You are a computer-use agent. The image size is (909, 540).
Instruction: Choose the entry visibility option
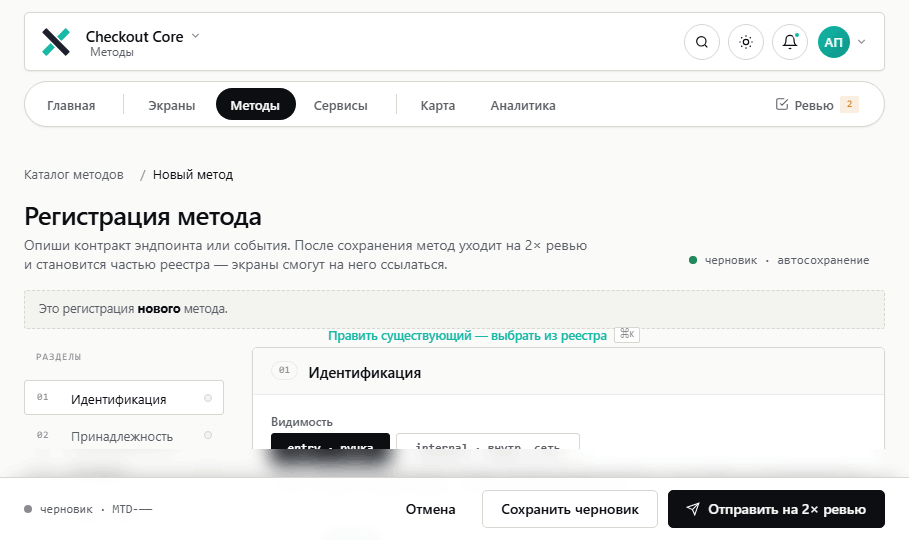pos(330,441)
